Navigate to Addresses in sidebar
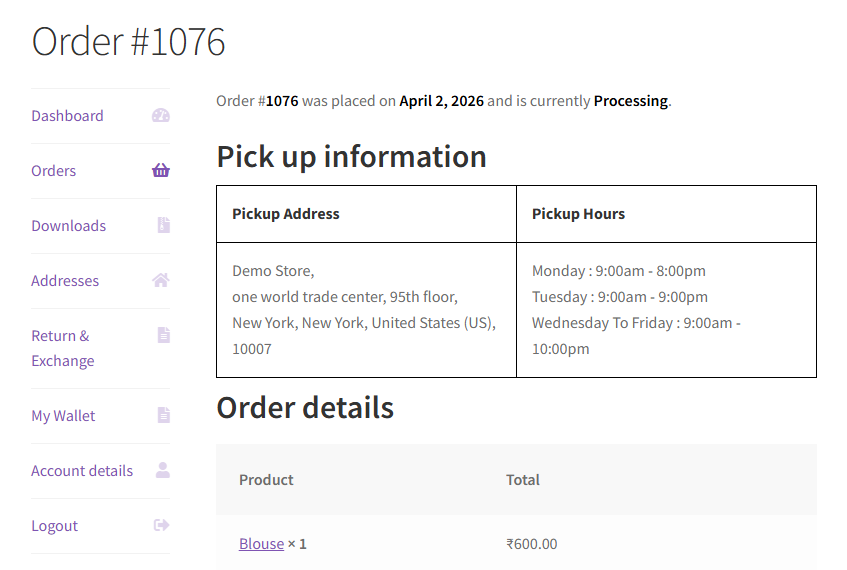The image size is (847, 570). 65,281
